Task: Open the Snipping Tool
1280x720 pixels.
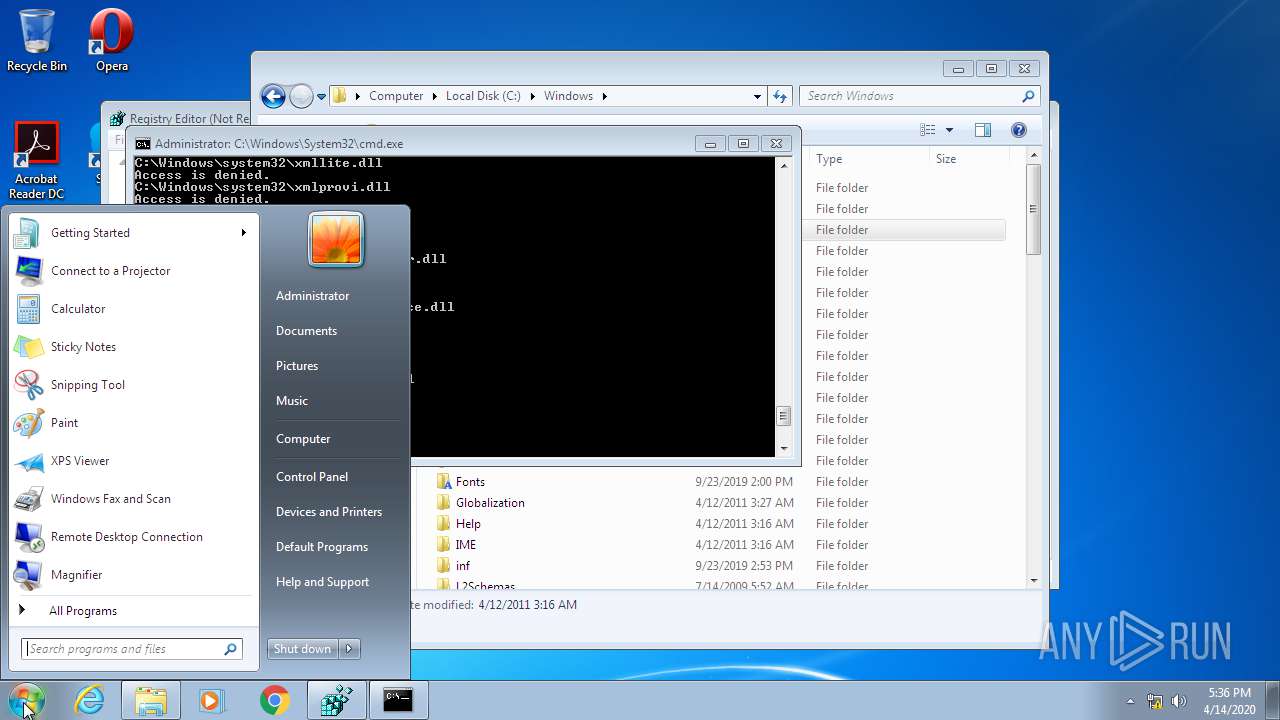Action: [133, 385]
